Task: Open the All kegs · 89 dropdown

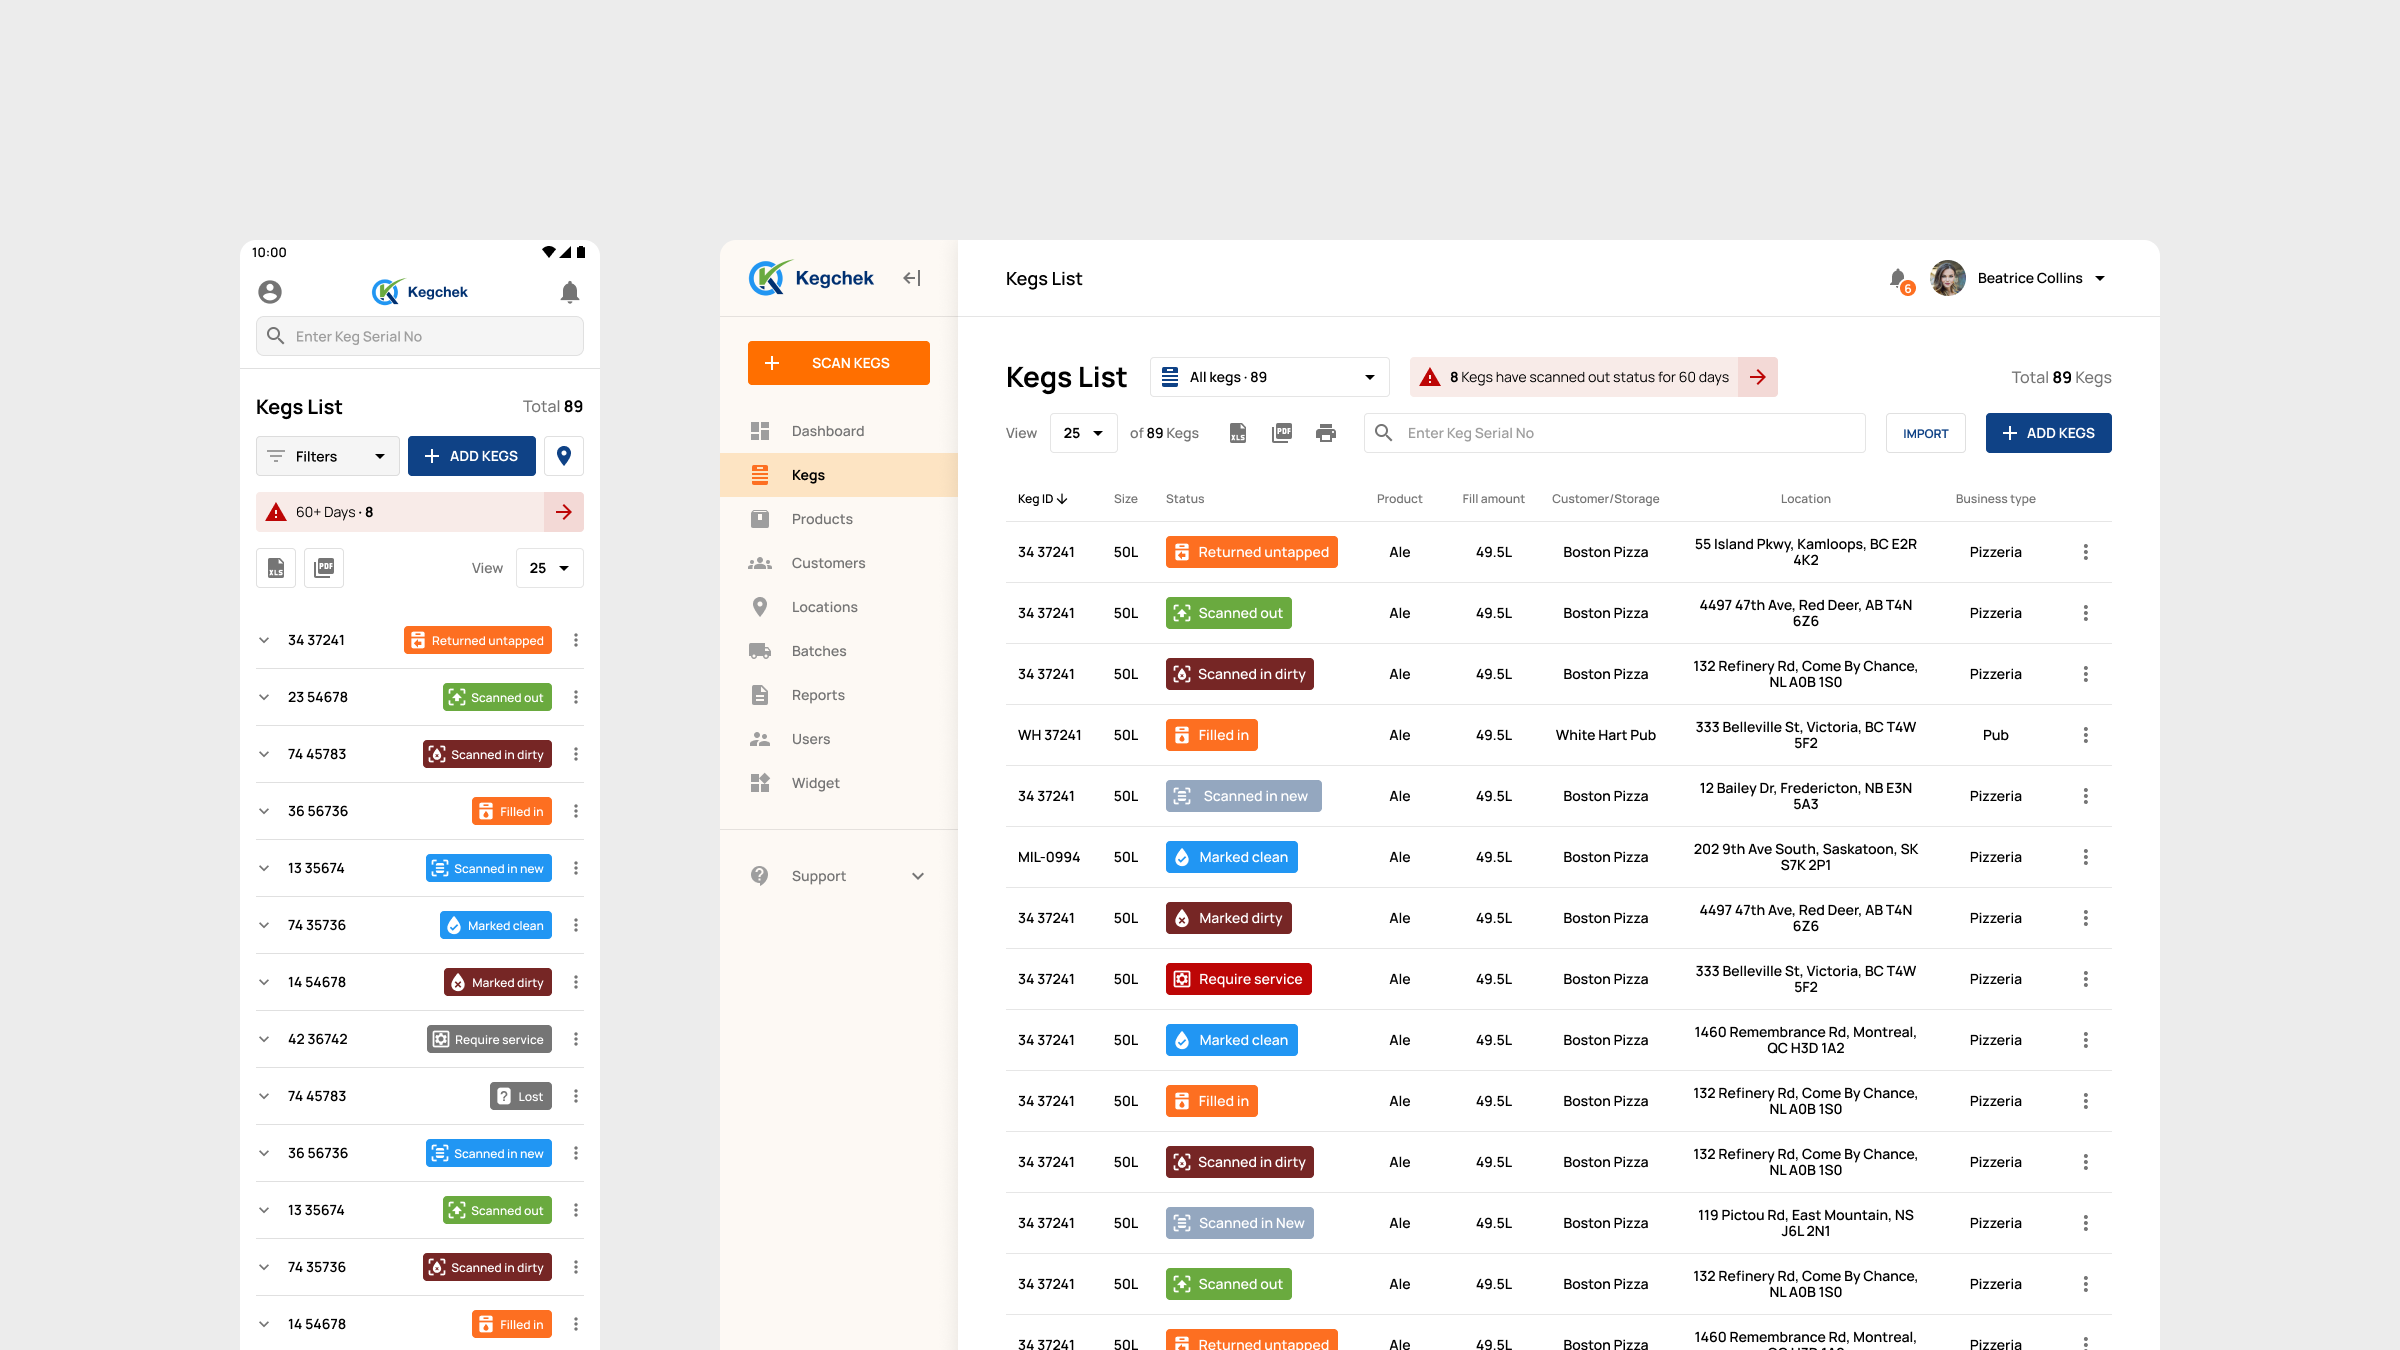Action: (1269, 377)
